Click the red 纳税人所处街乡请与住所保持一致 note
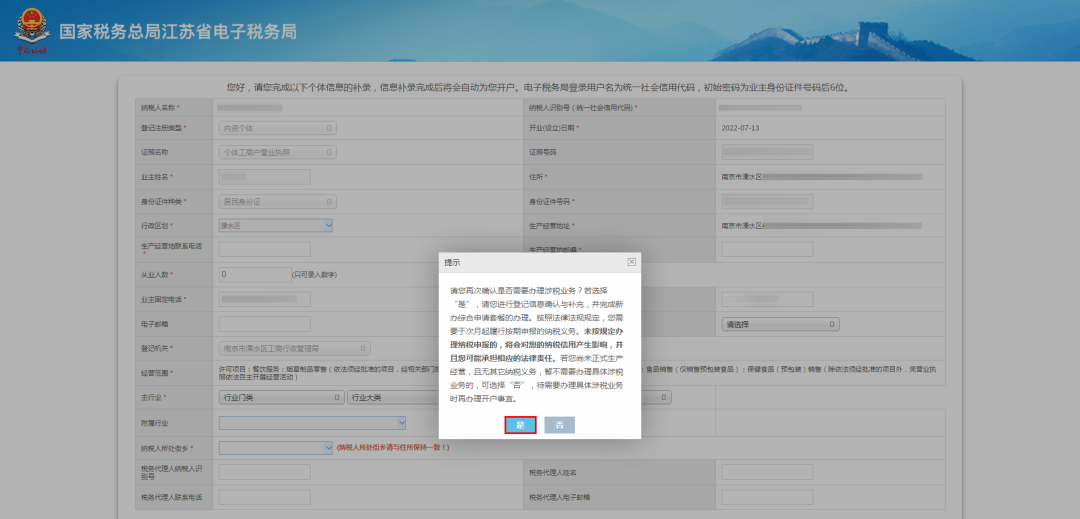This screenshot has width=1080, height=519. tap(393, 447)
